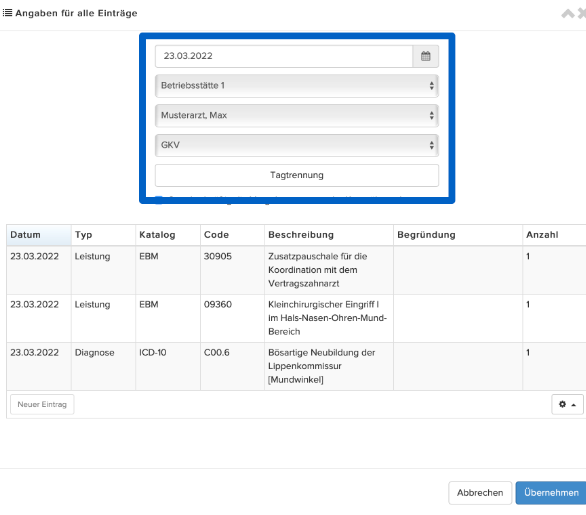
Task: Click the Typ column header
Action: point(104,235)
